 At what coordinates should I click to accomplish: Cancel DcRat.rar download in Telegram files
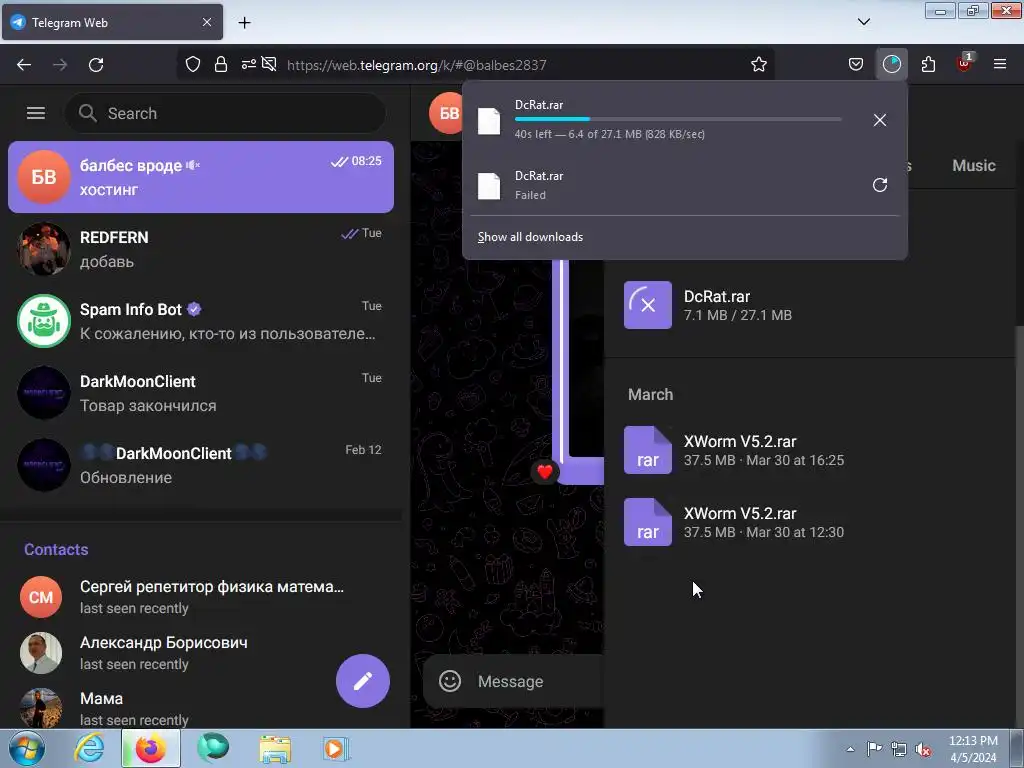(x=647, y=305)
